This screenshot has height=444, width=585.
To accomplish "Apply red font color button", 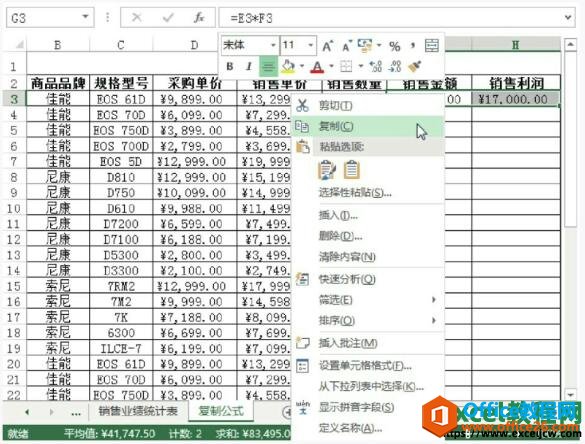I will [x=317, y=67].
